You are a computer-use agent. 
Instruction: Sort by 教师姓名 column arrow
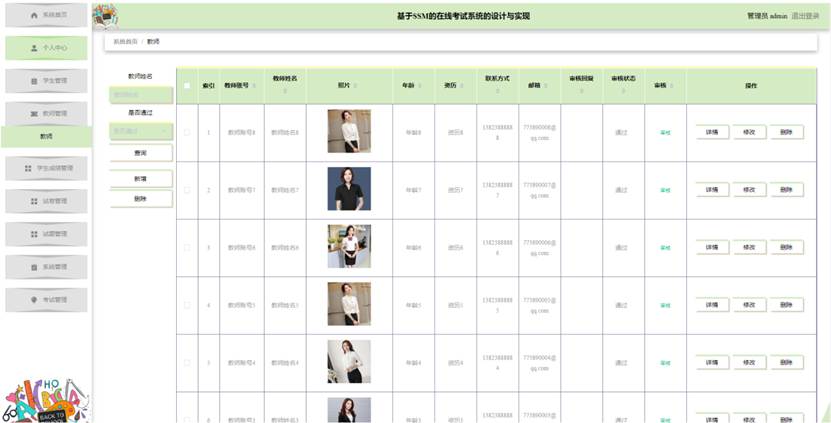pos(285,92)
